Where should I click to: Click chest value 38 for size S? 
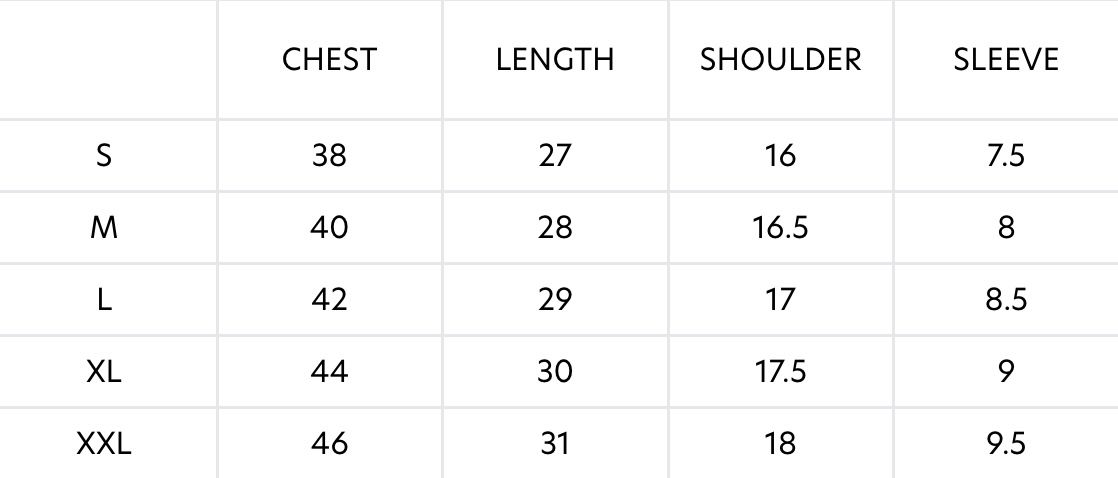click(x=329, y=156)
